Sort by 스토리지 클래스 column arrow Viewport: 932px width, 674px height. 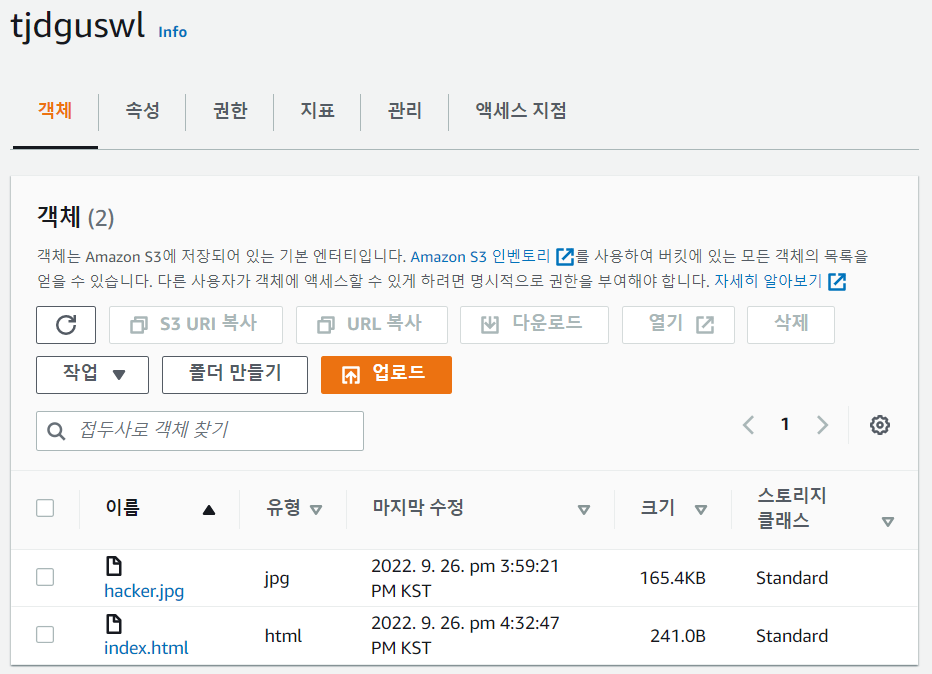(x=887, y=522)
